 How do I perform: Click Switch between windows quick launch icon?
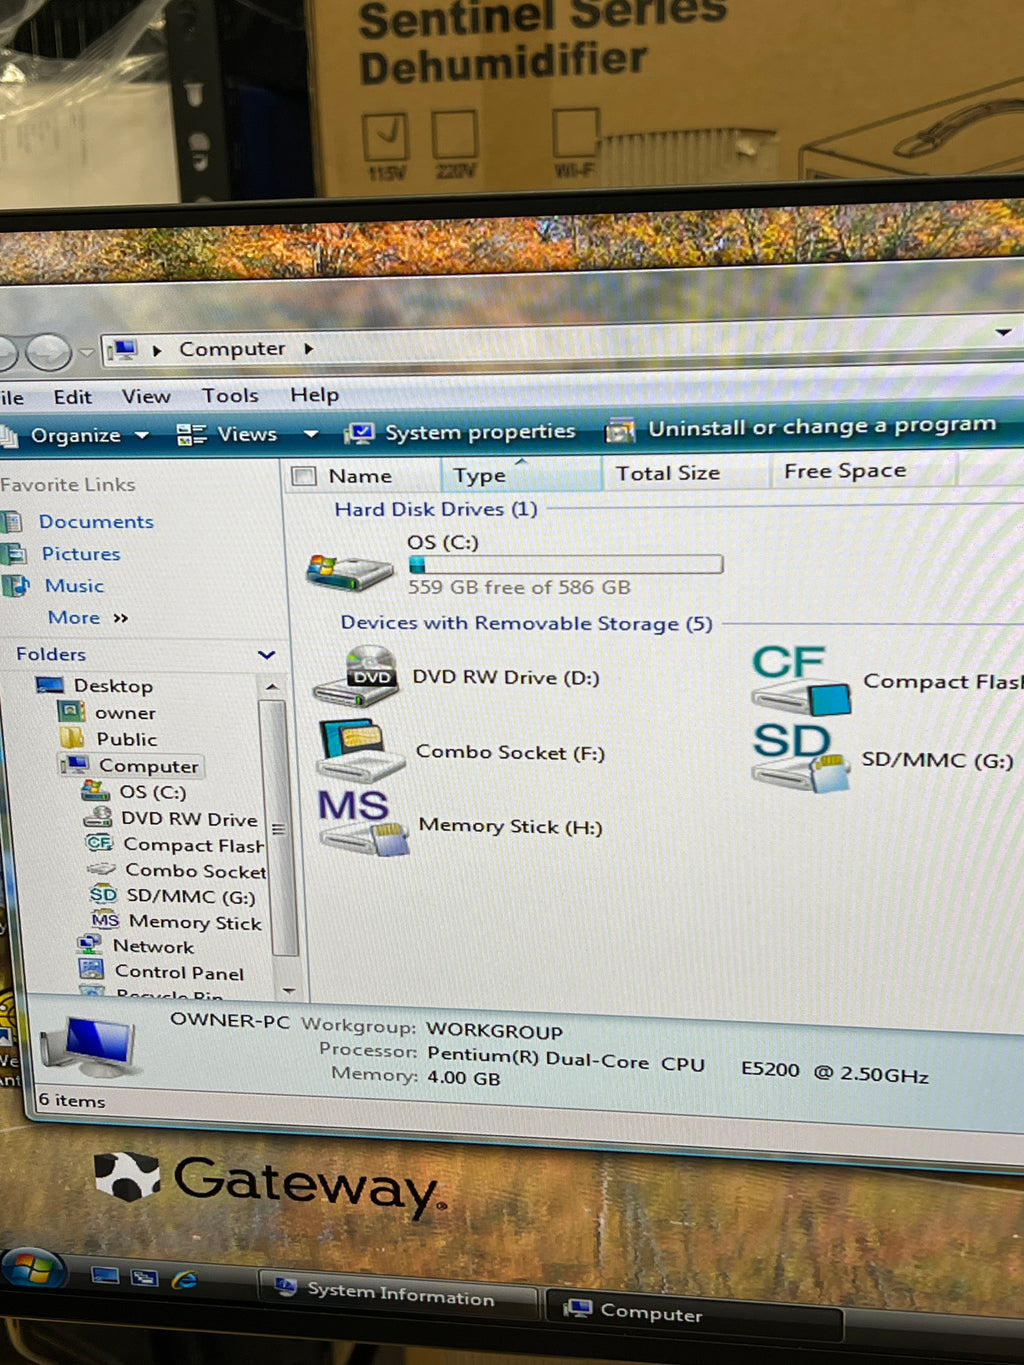pyautogui.click(x=145, y=1278)
